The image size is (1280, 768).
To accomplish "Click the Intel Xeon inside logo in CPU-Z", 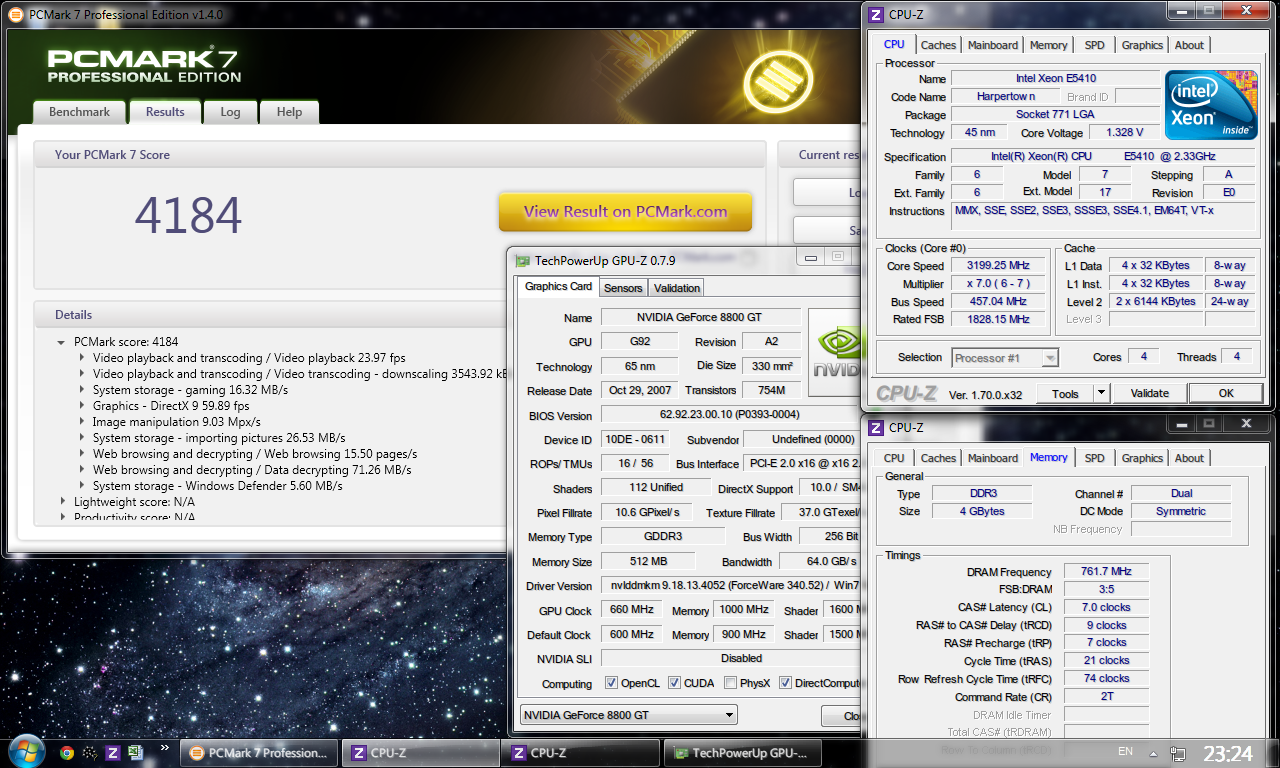I will (x=1211, y=104).
